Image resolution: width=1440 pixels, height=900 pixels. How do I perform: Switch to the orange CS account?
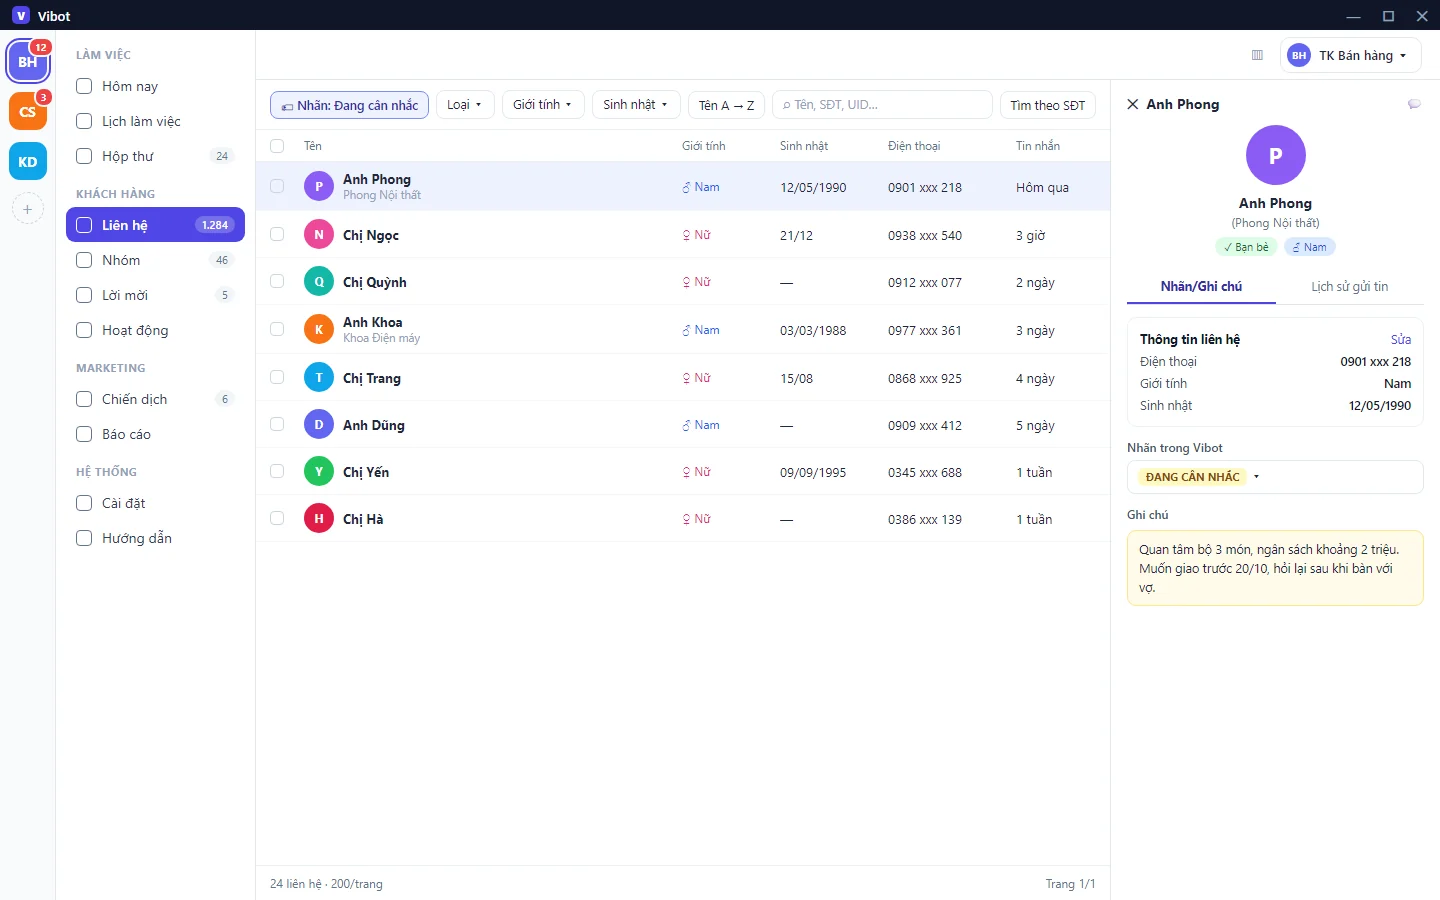coord(28,112)
